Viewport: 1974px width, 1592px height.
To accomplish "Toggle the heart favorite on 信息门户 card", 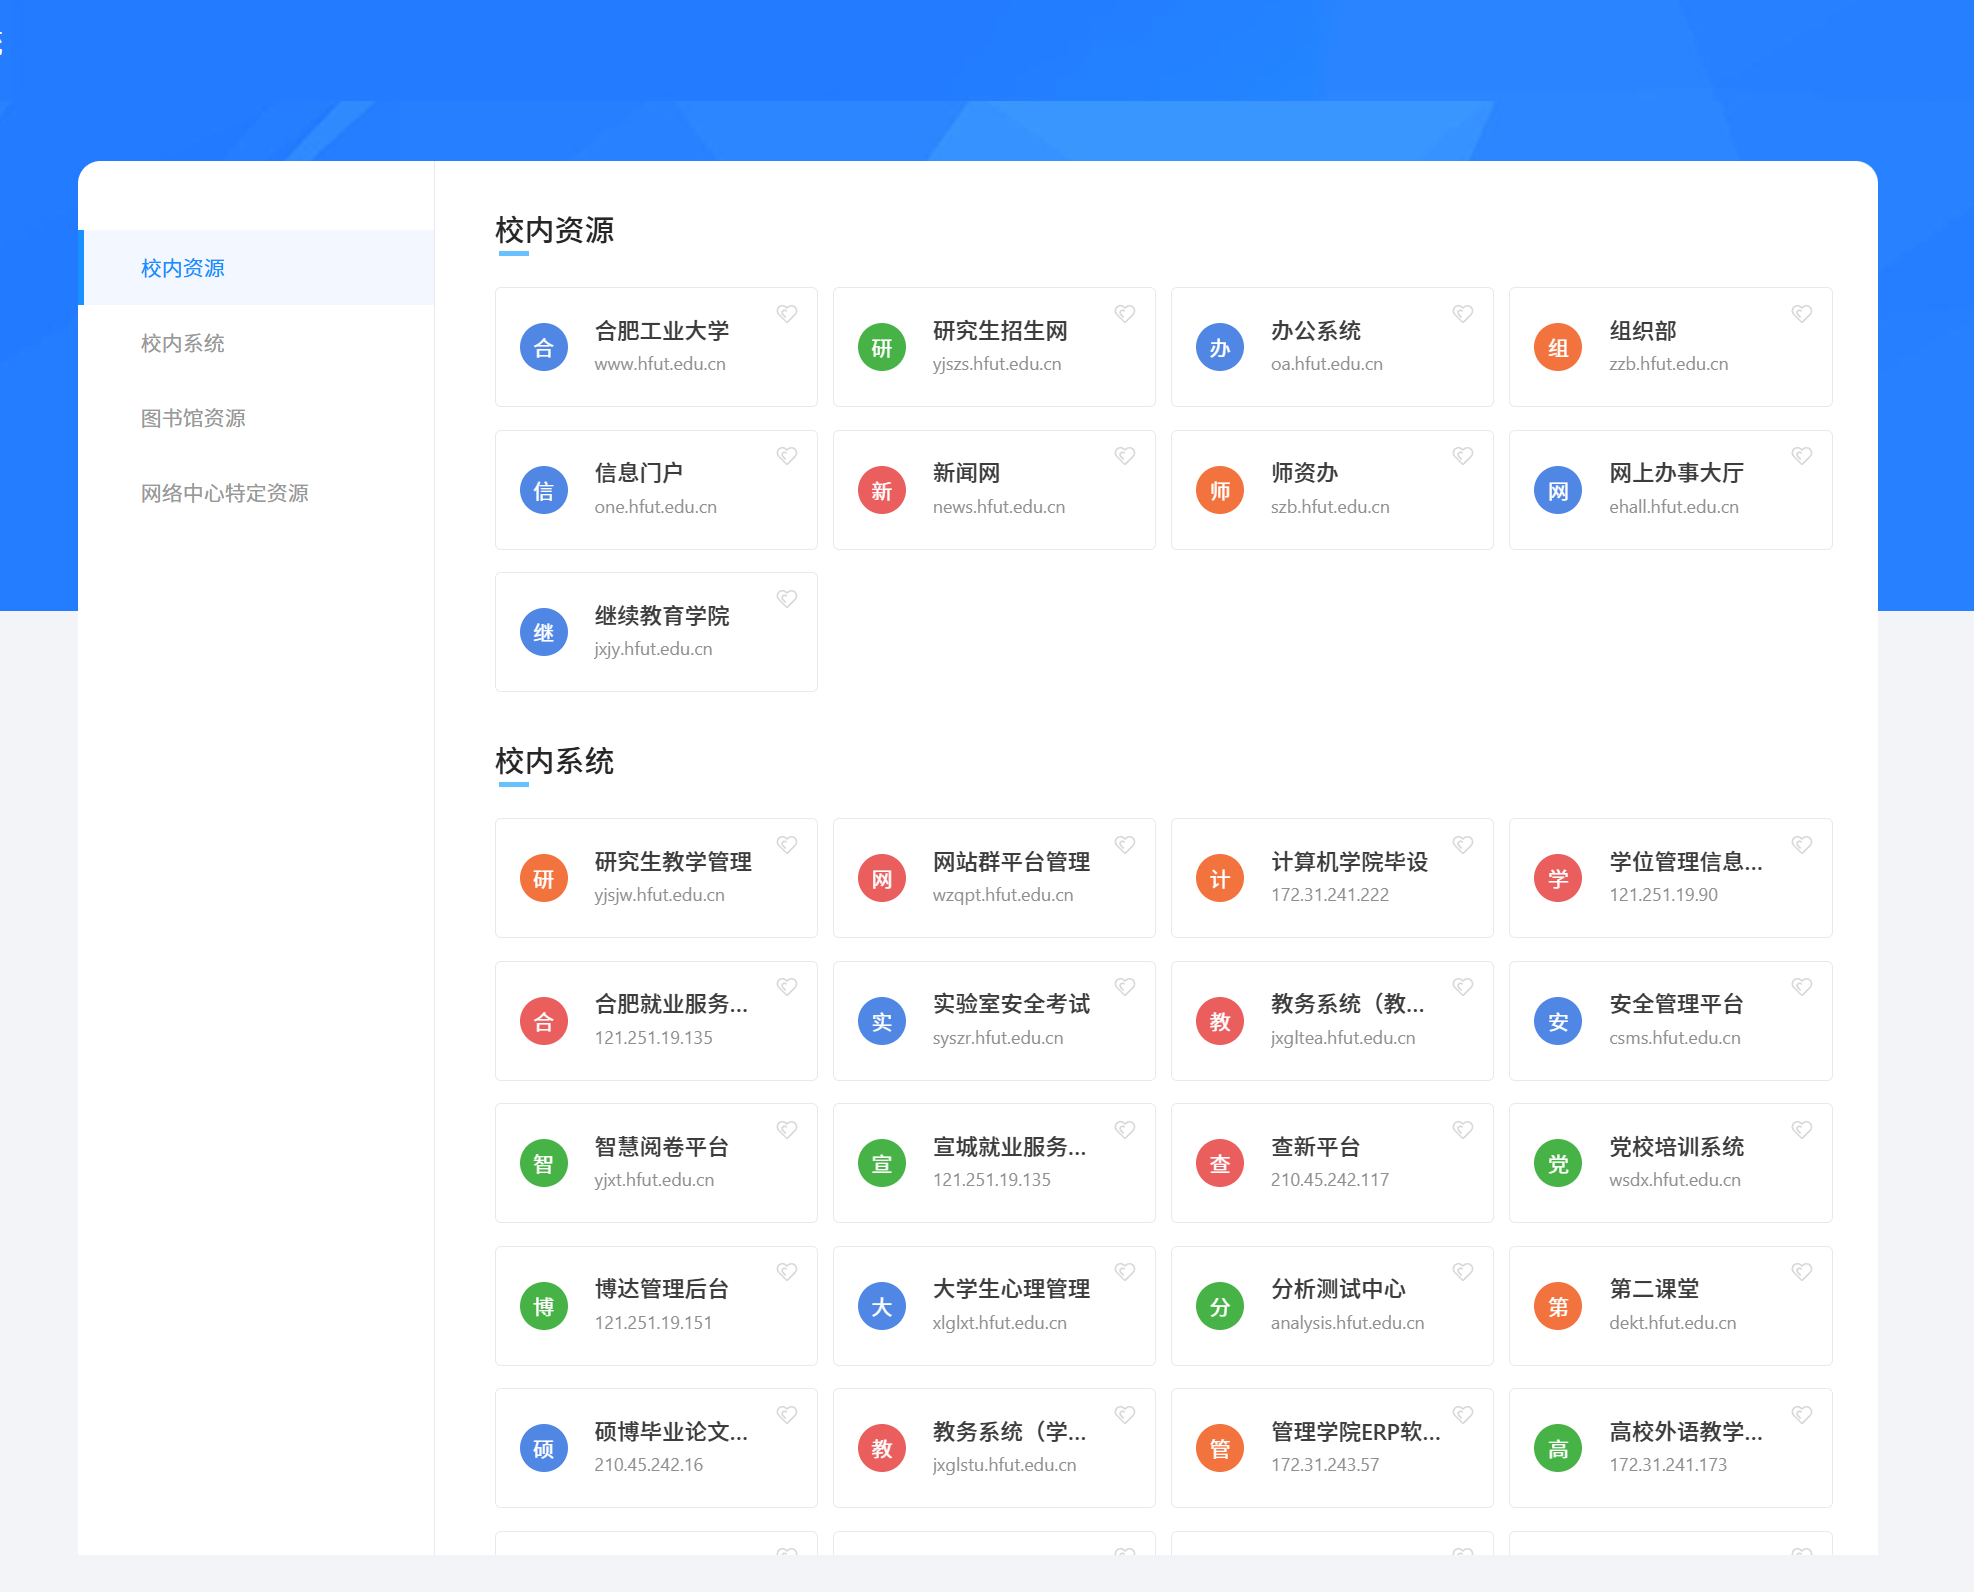I will [x=787, y=456].
